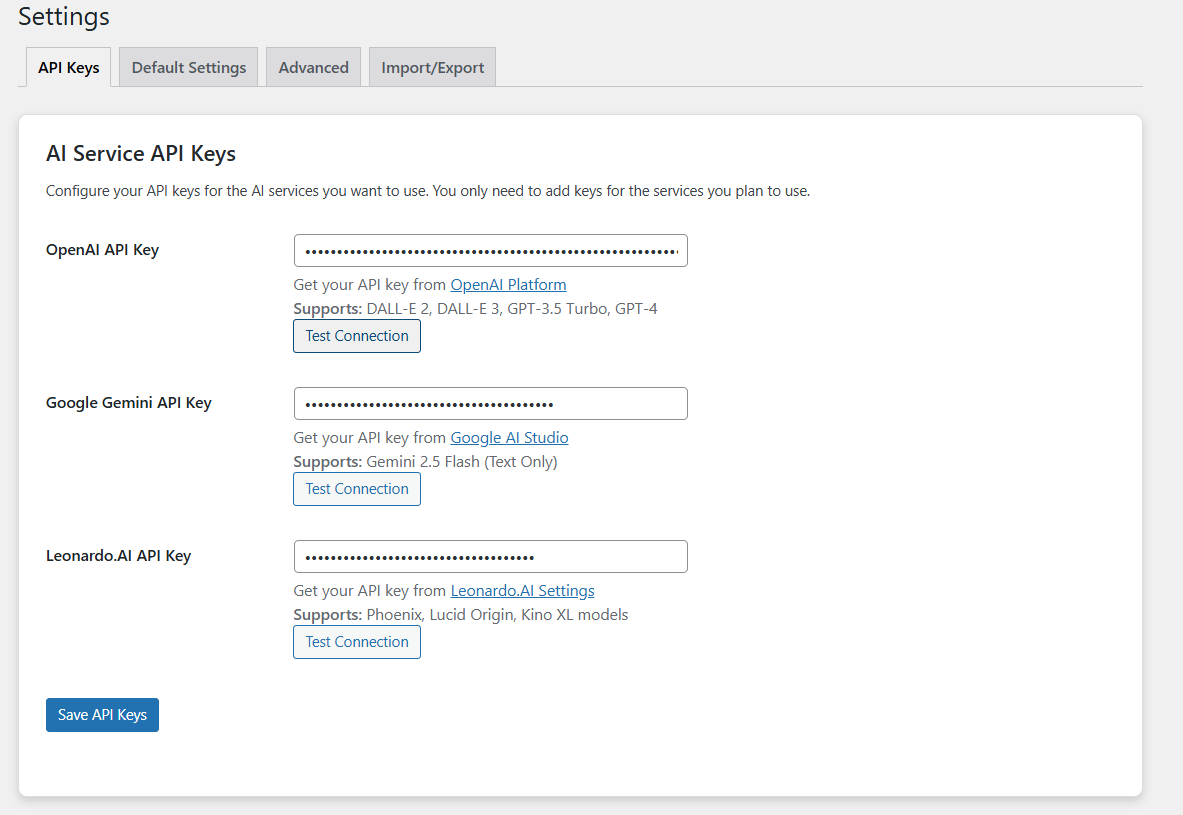Click the "Leonardo.AI API Key" label
Viewport: 1183px width, 815px height.
(x=118, y=556)
